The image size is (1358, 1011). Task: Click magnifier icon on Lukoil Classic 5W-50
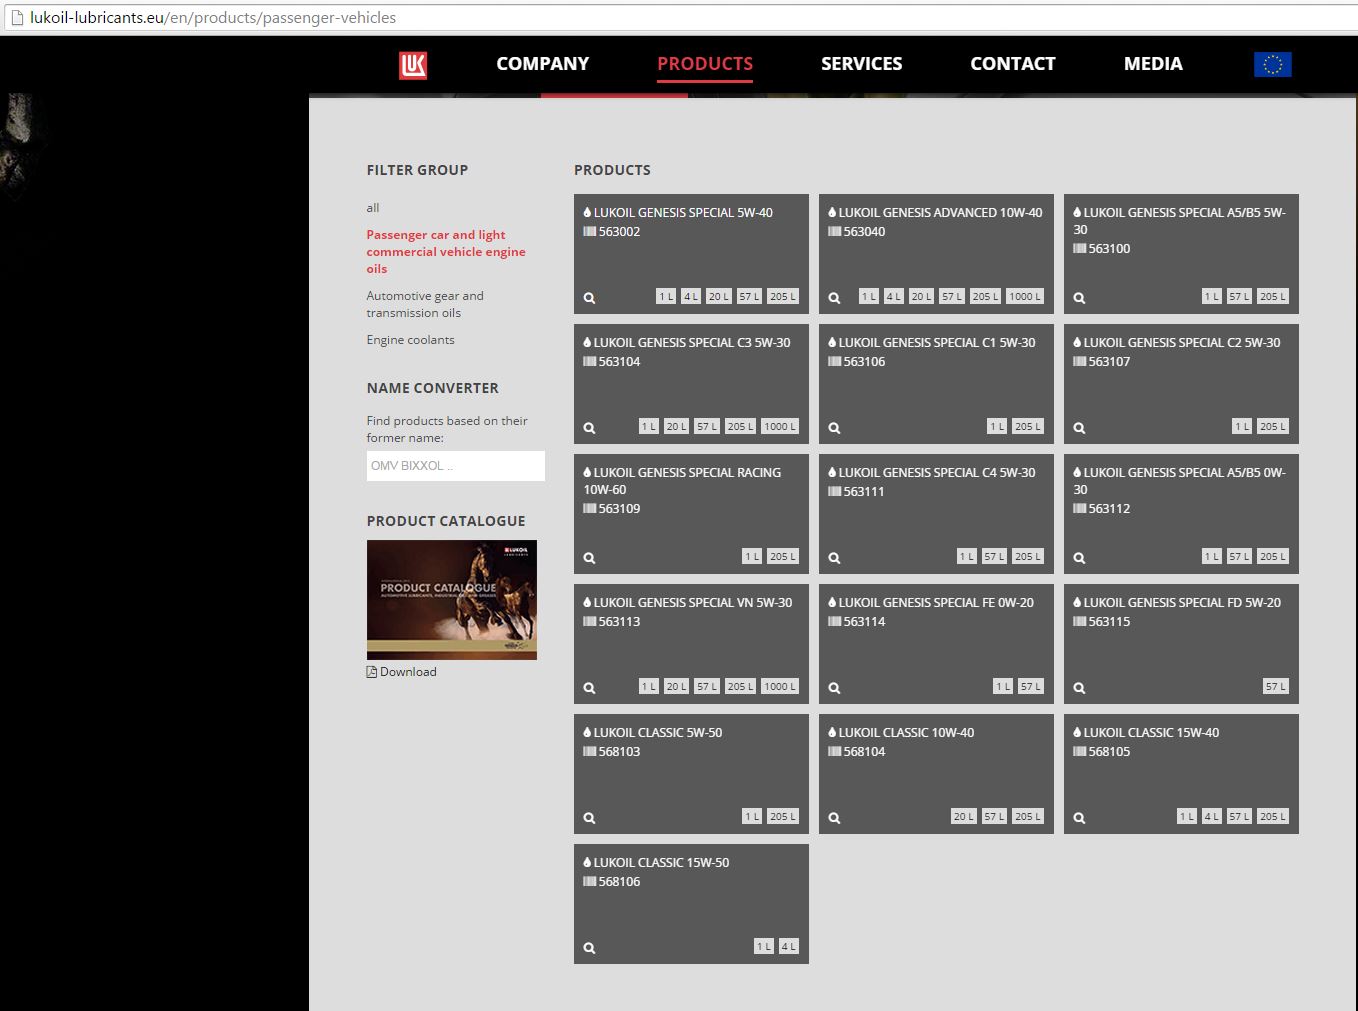point(589,818)
